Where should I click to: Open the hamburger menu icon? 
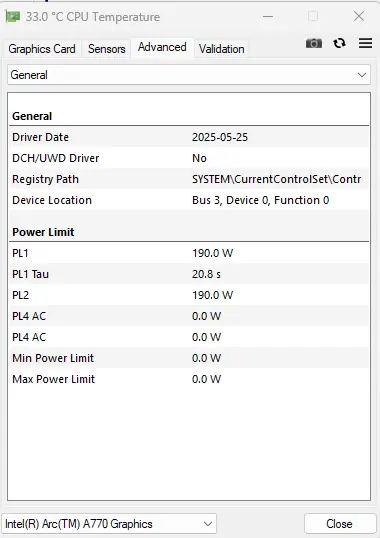click(x=365, y=43)
